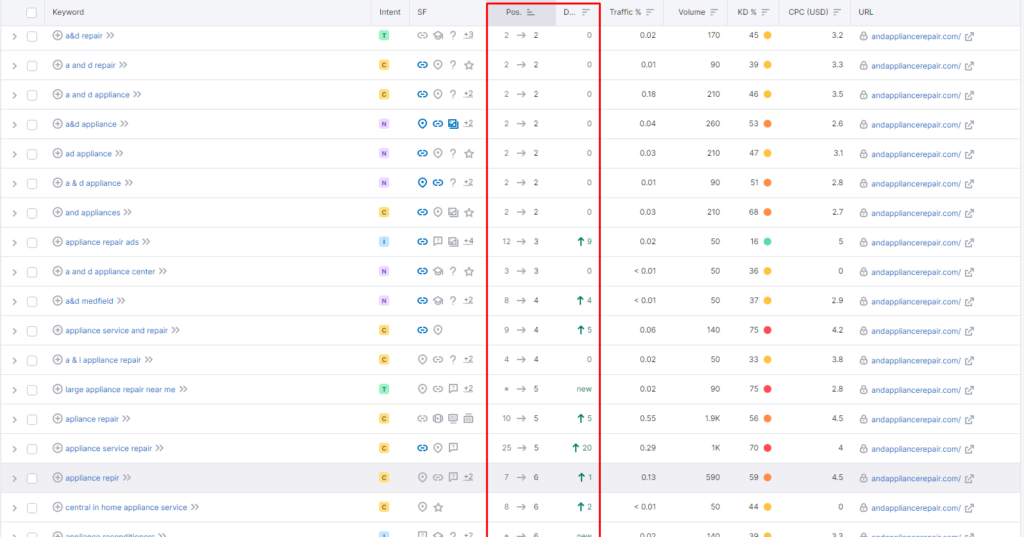
Task: Open external link for appliance service repair URL
Action: tap(970, 449)
